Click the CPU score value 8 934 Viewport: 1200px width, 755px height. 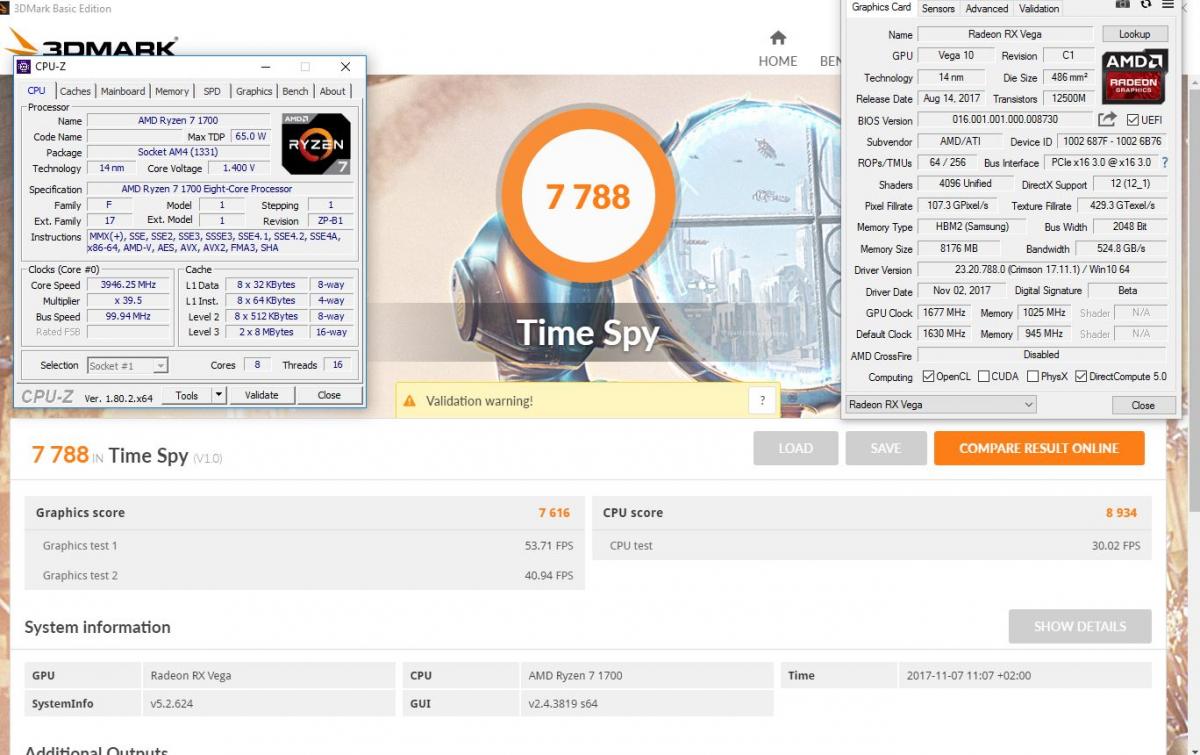tap(1121, 512)
